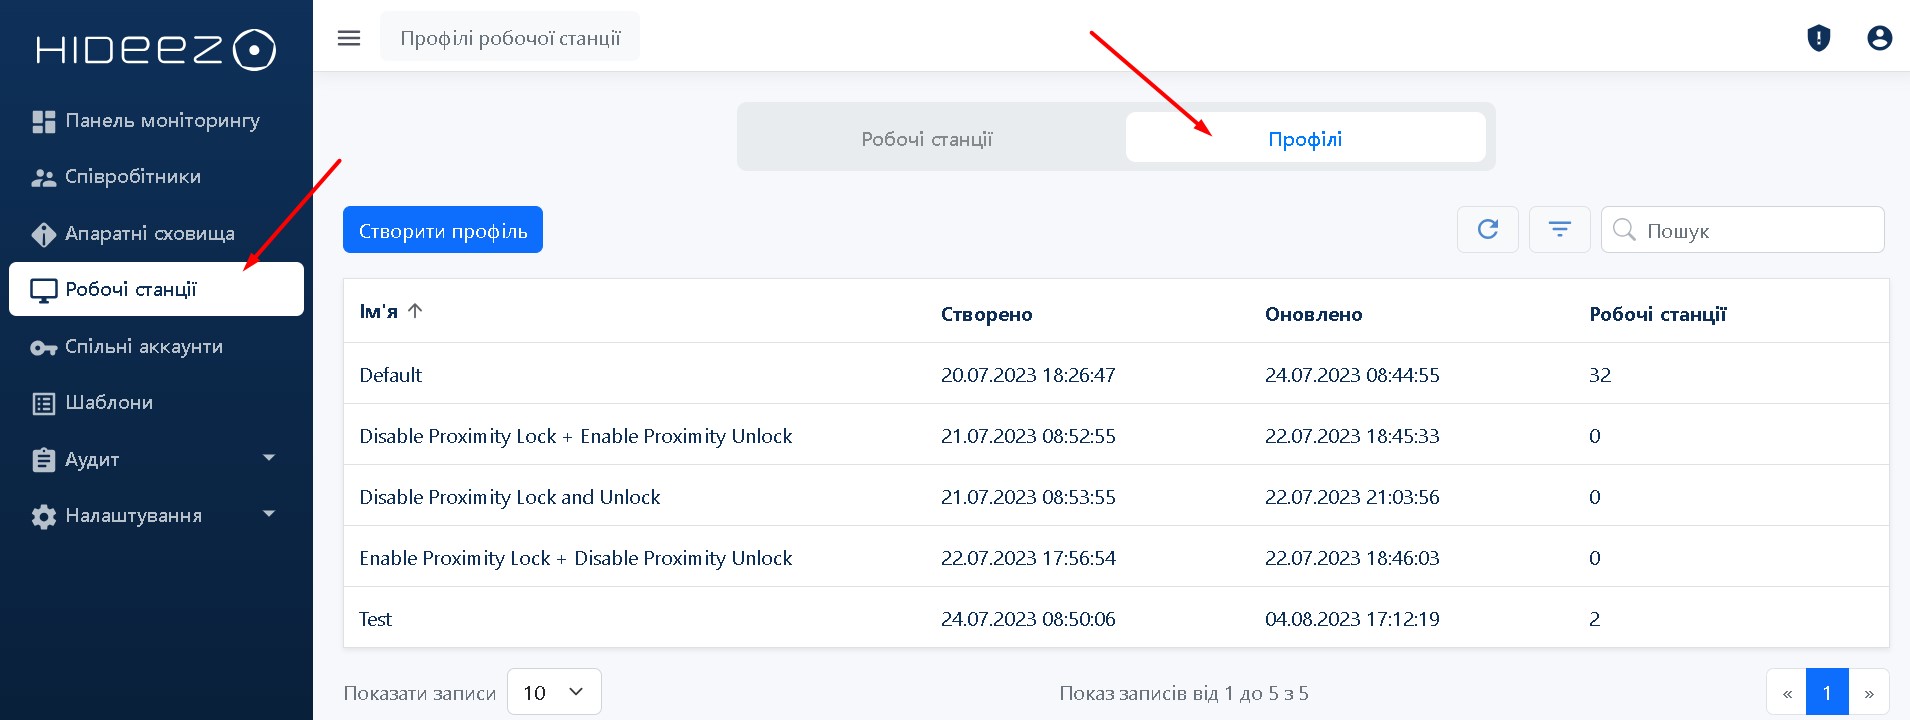Image resolution: width=1910 pixels, height=720 pixels.
Task: Go to the next page of results
Action: 1868,693
